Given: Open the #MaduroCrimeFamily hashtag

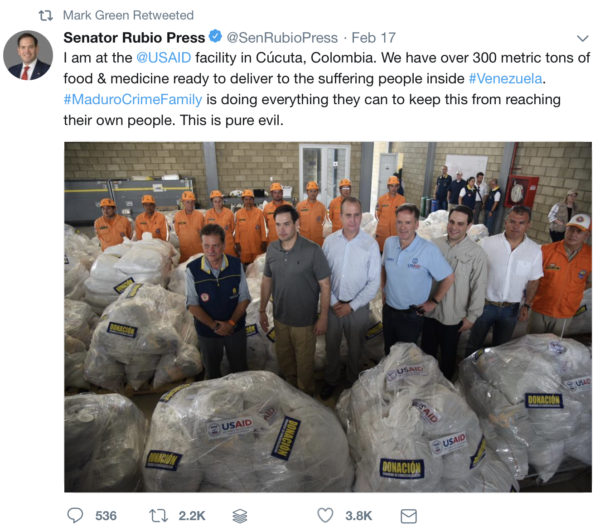Looking at the screenshot, I should (x=133, y=99).
